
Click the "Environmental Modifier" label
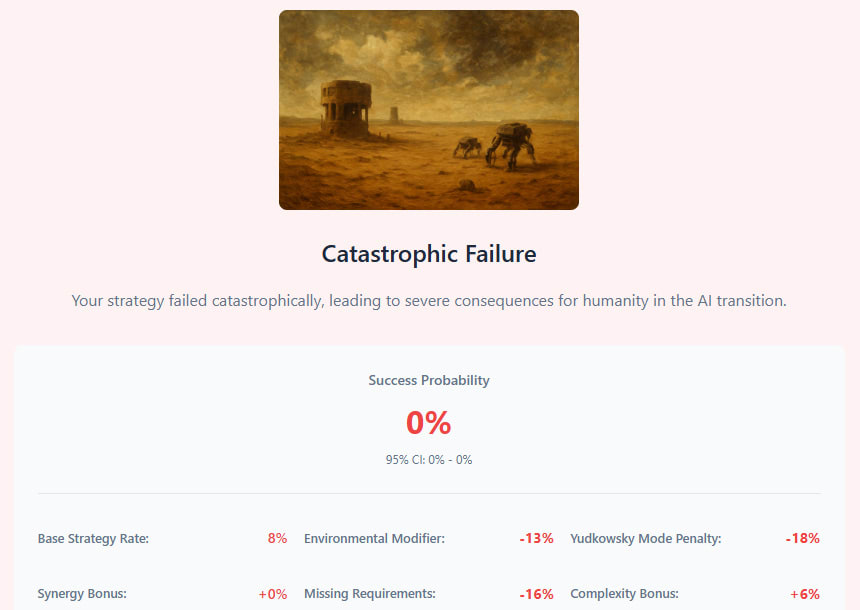click(x=374, y=539)
